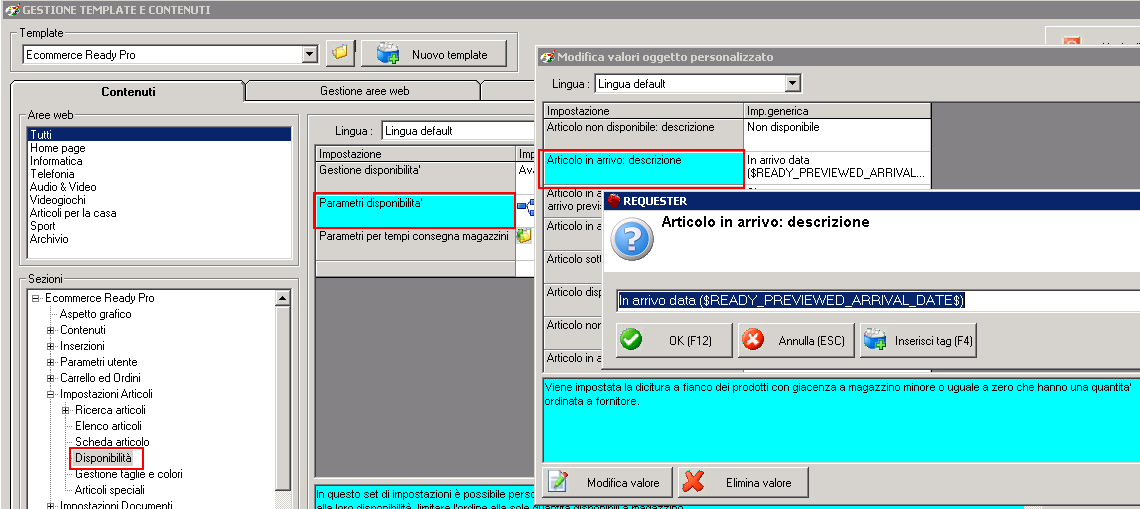
Task: Collapse the Ecommerce Ready Pro tree root
Action: coord(35,298)
